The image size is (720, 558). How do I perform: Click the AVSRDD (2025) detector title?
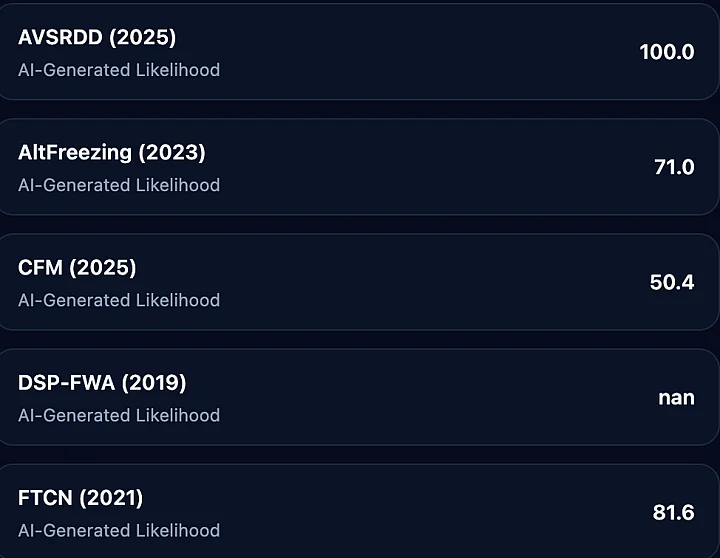(97, 38)
